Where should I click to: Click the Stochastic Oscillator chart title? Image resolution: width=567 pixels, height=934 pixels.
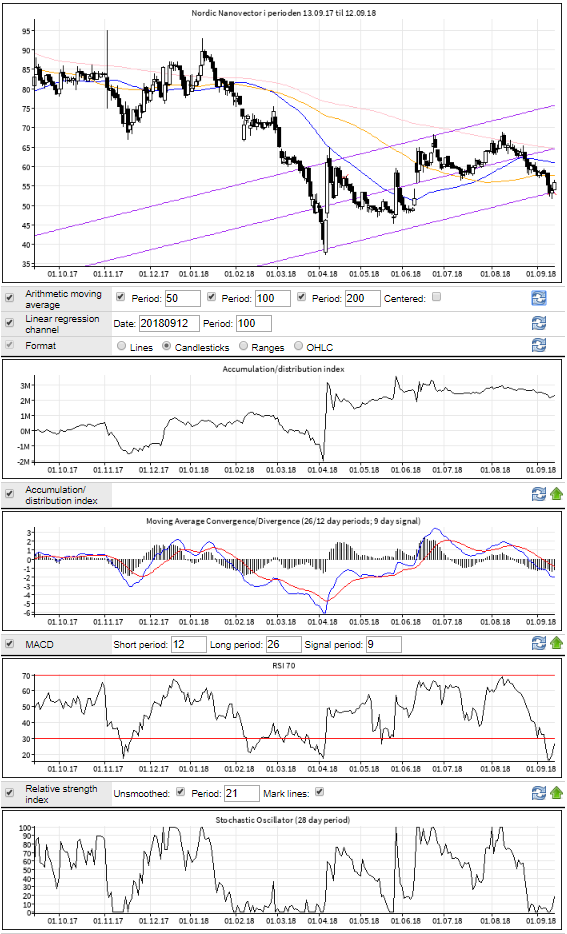pyautogui.click(x=283, y=820)
